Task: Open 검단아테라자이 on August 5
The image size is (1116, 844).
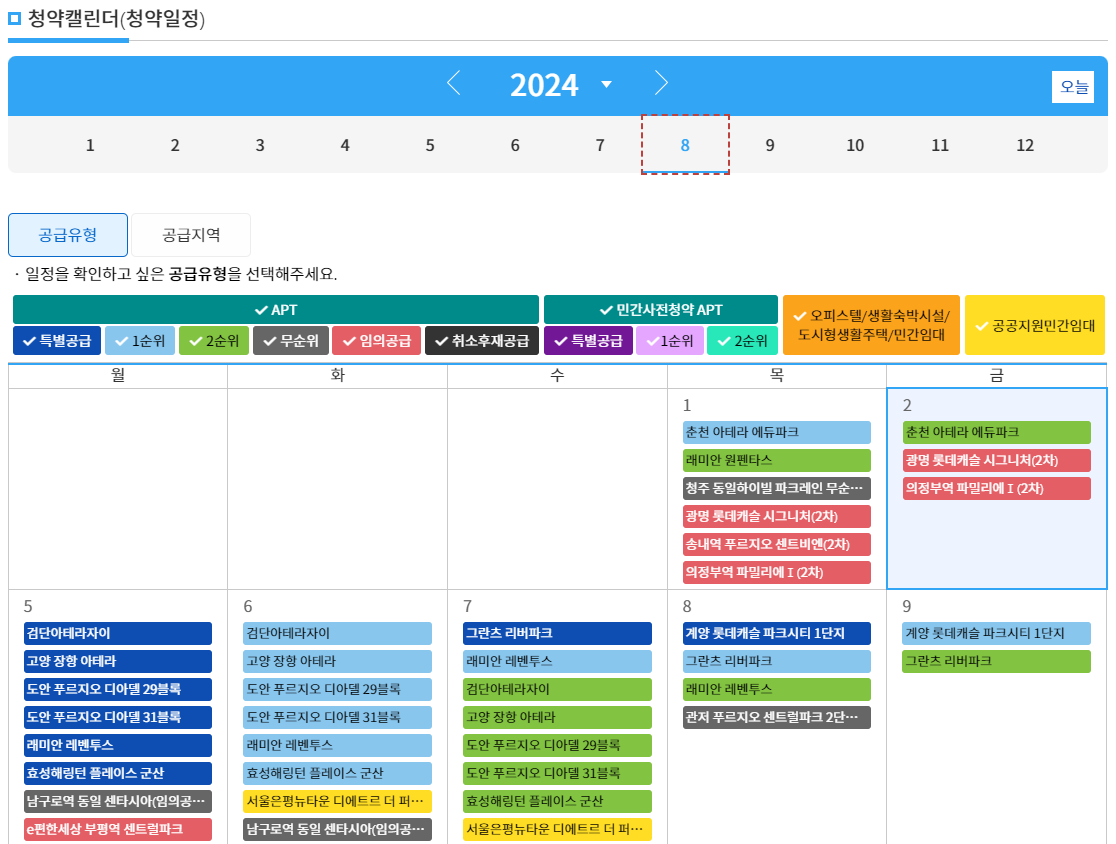Action: coord(117,633)
